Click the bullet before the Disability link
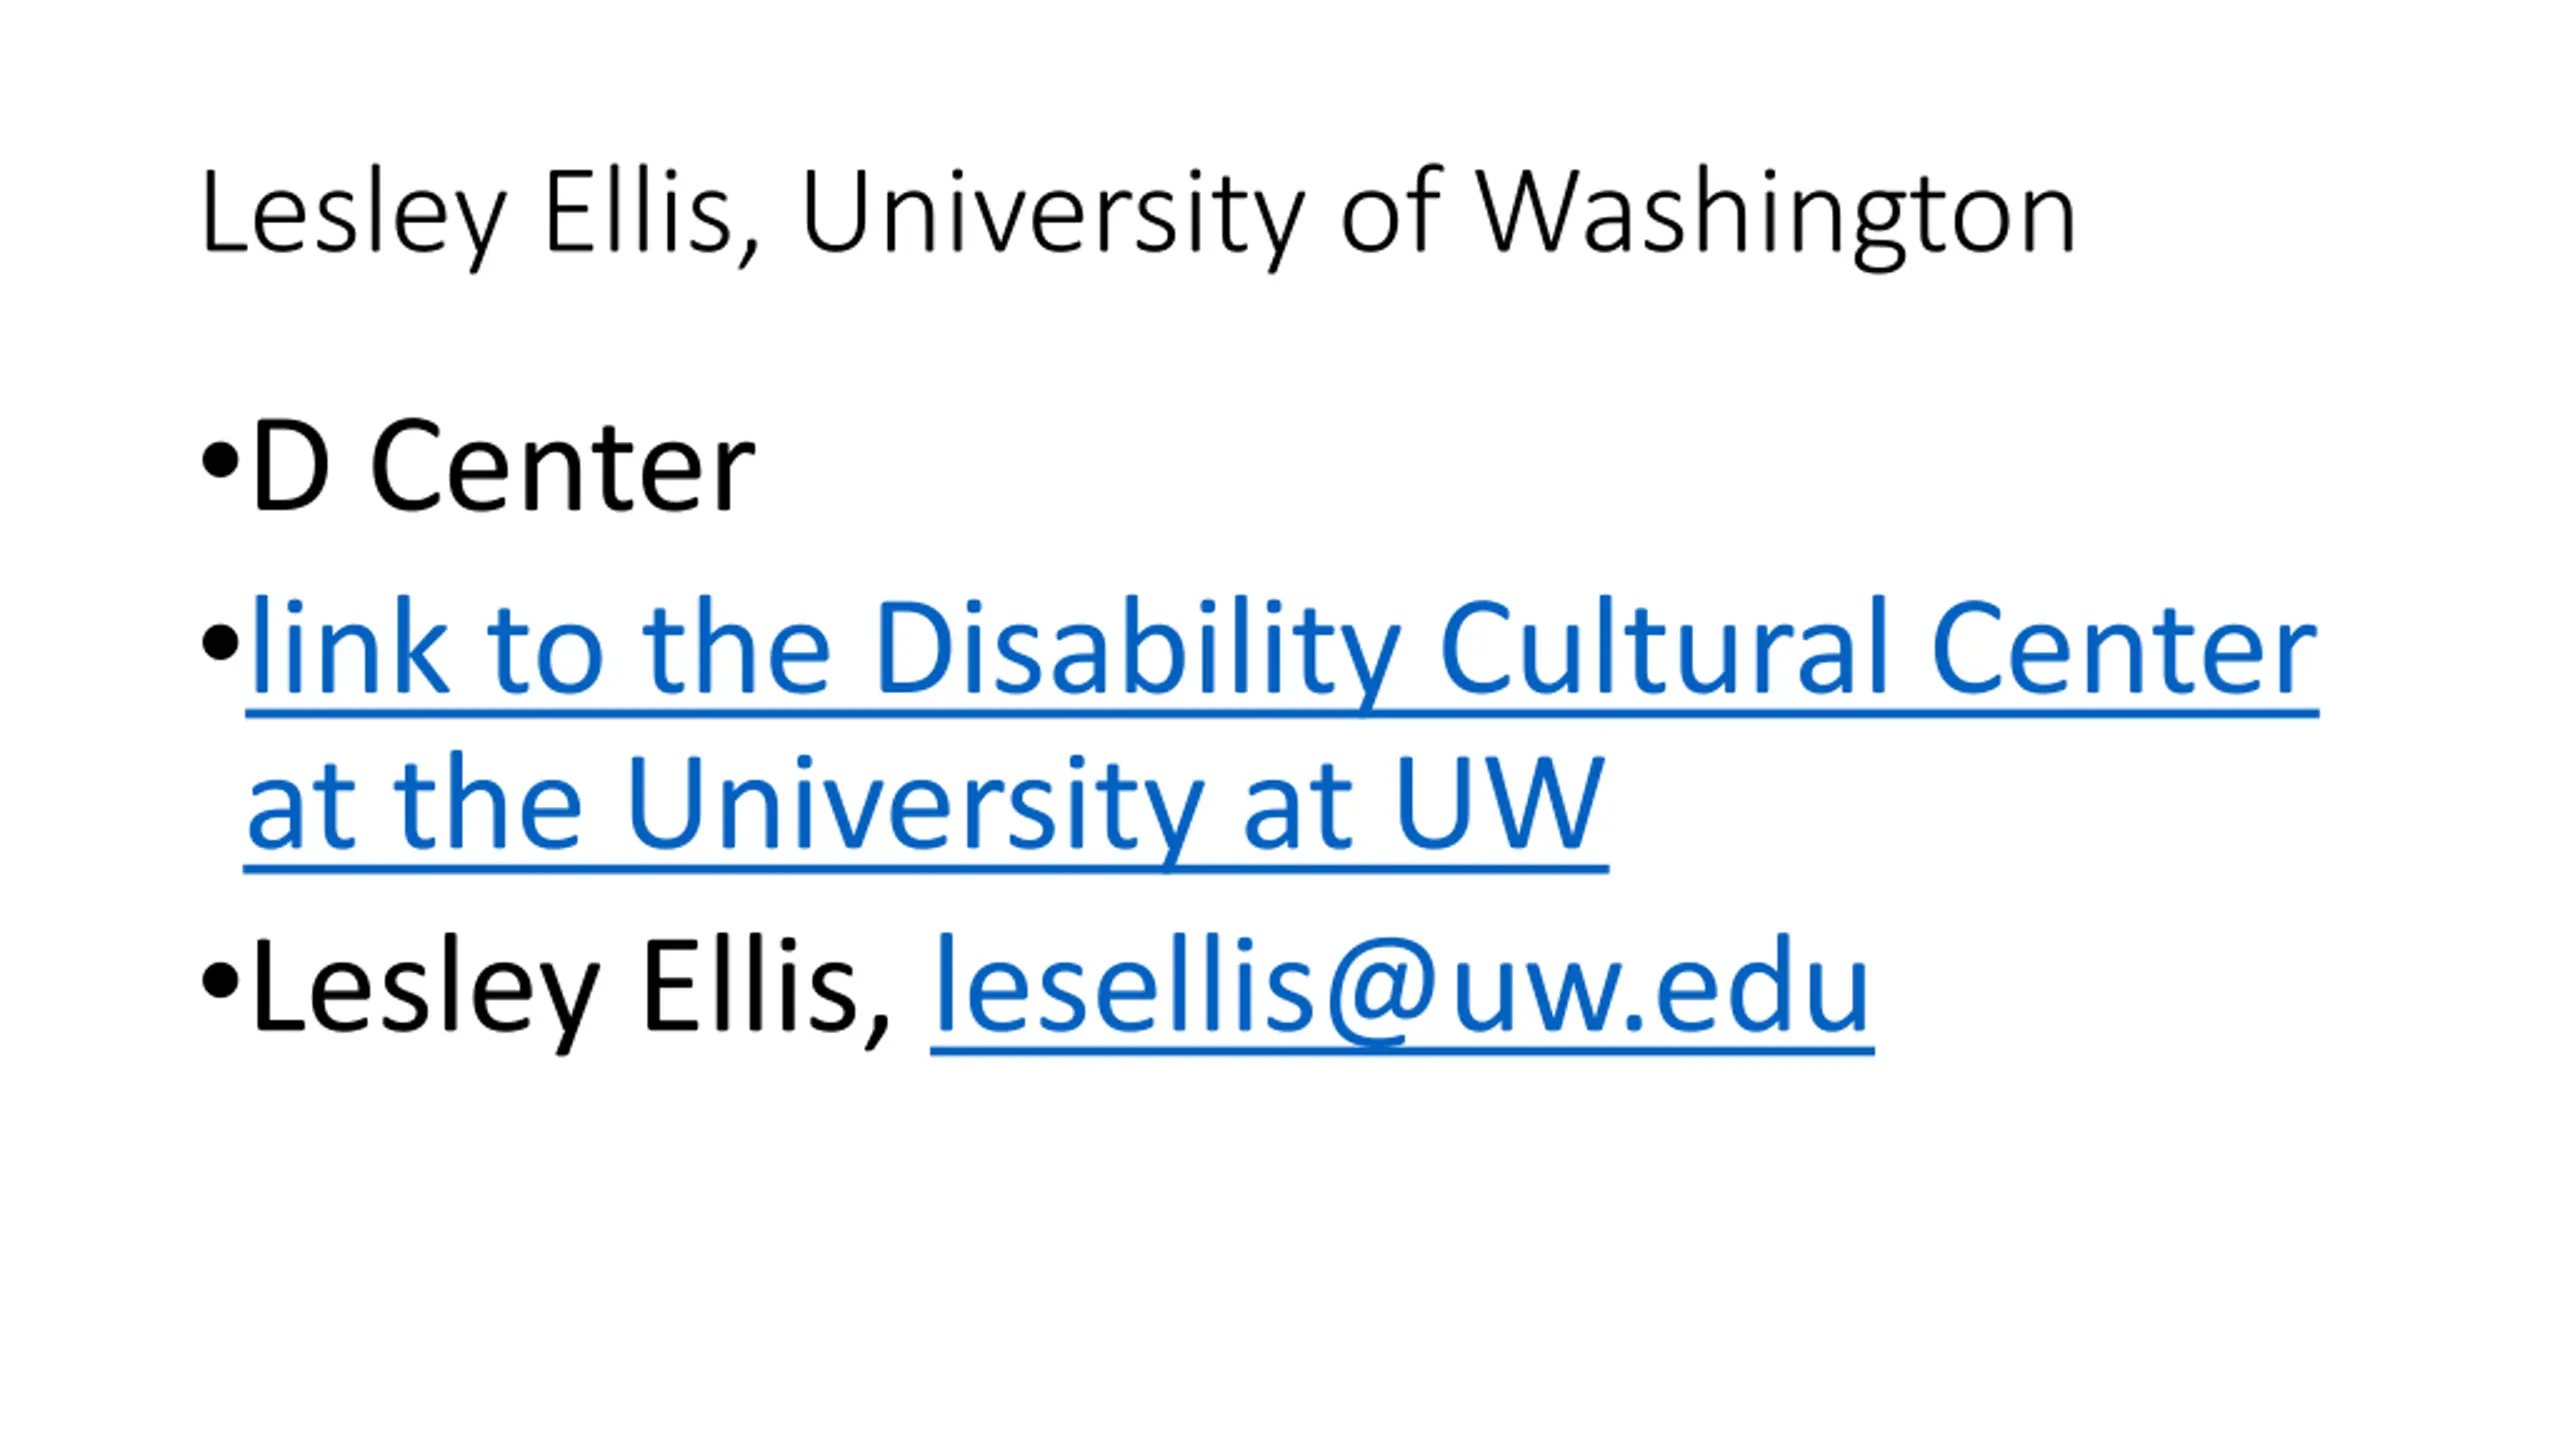 pyautogui.click(x=219, y=642)
